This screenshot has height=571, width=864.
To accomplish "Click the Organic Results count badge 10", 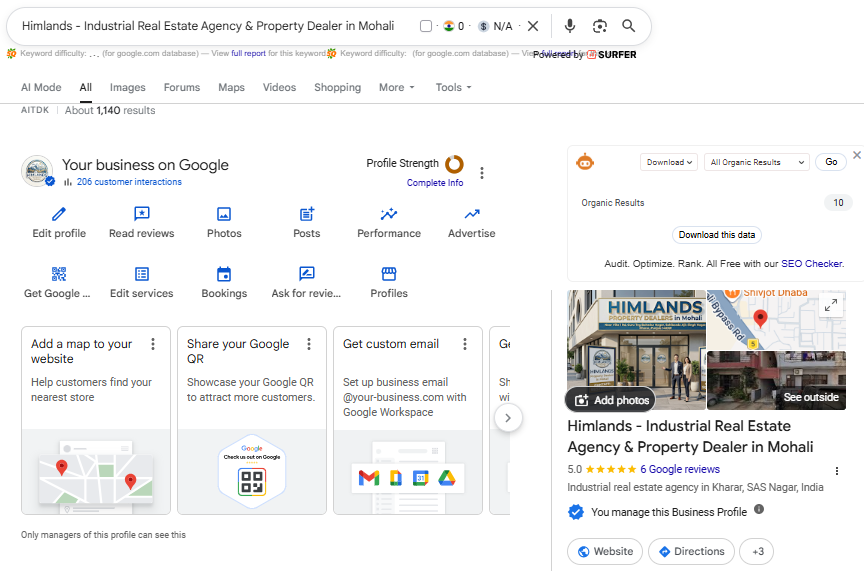I will pos(838,203).
